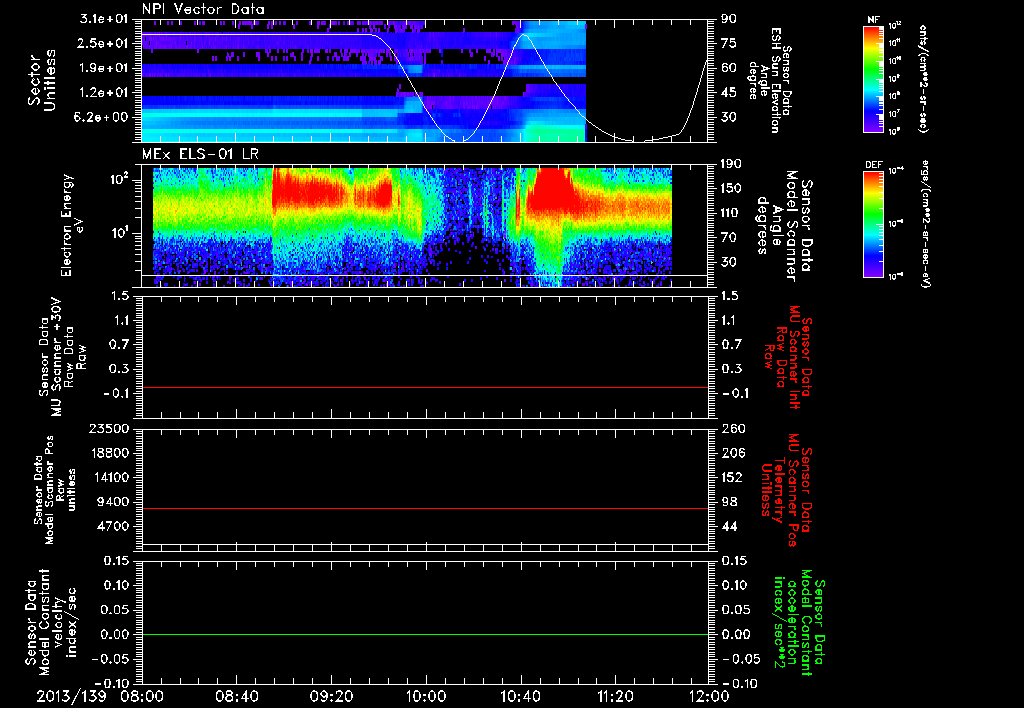Screen dimensions: 1024x708
Task: Click the "4700" scanner position tick label
Action: coord(113,526)
